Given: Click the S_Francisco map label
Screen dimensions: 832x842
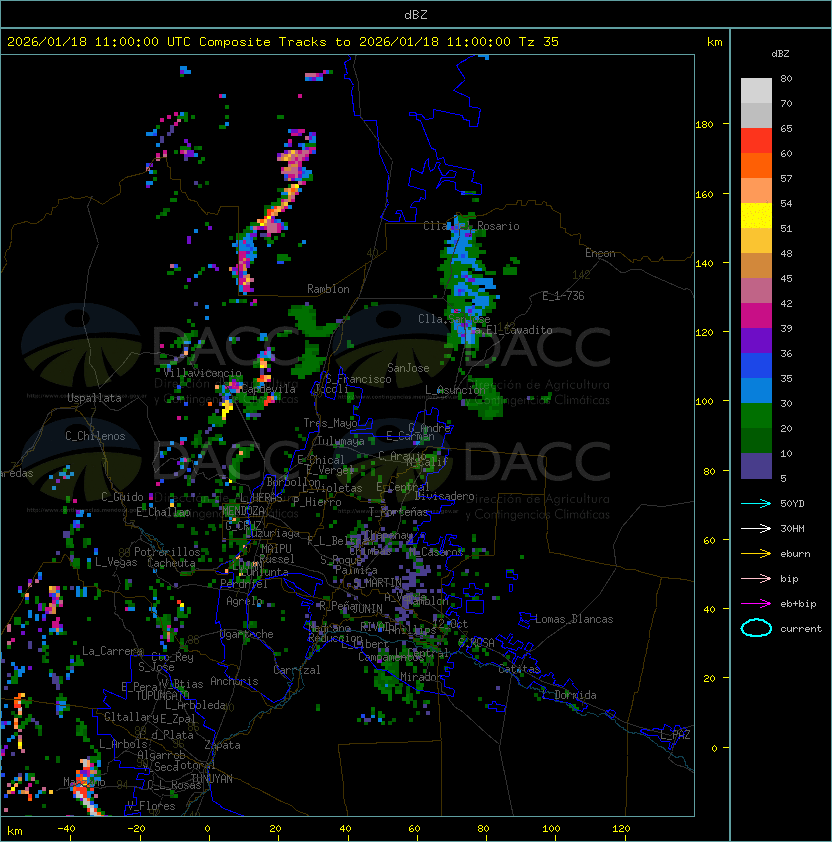Looking at the screenshot, I should coord(358,379).
